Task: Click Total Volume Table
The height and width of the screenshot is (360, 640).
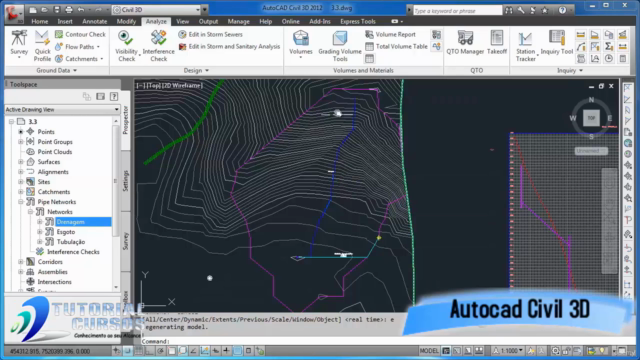Action: click(x=396, y=47)
